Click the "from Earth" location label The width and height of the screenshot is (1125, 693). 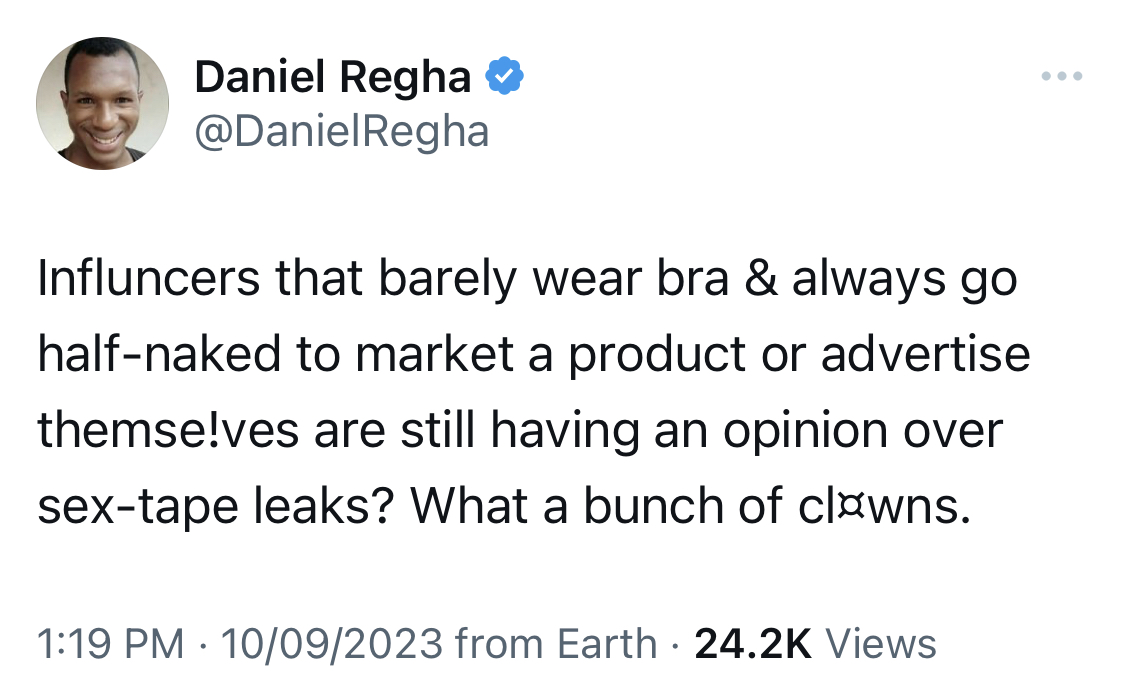tap(556, 644)
